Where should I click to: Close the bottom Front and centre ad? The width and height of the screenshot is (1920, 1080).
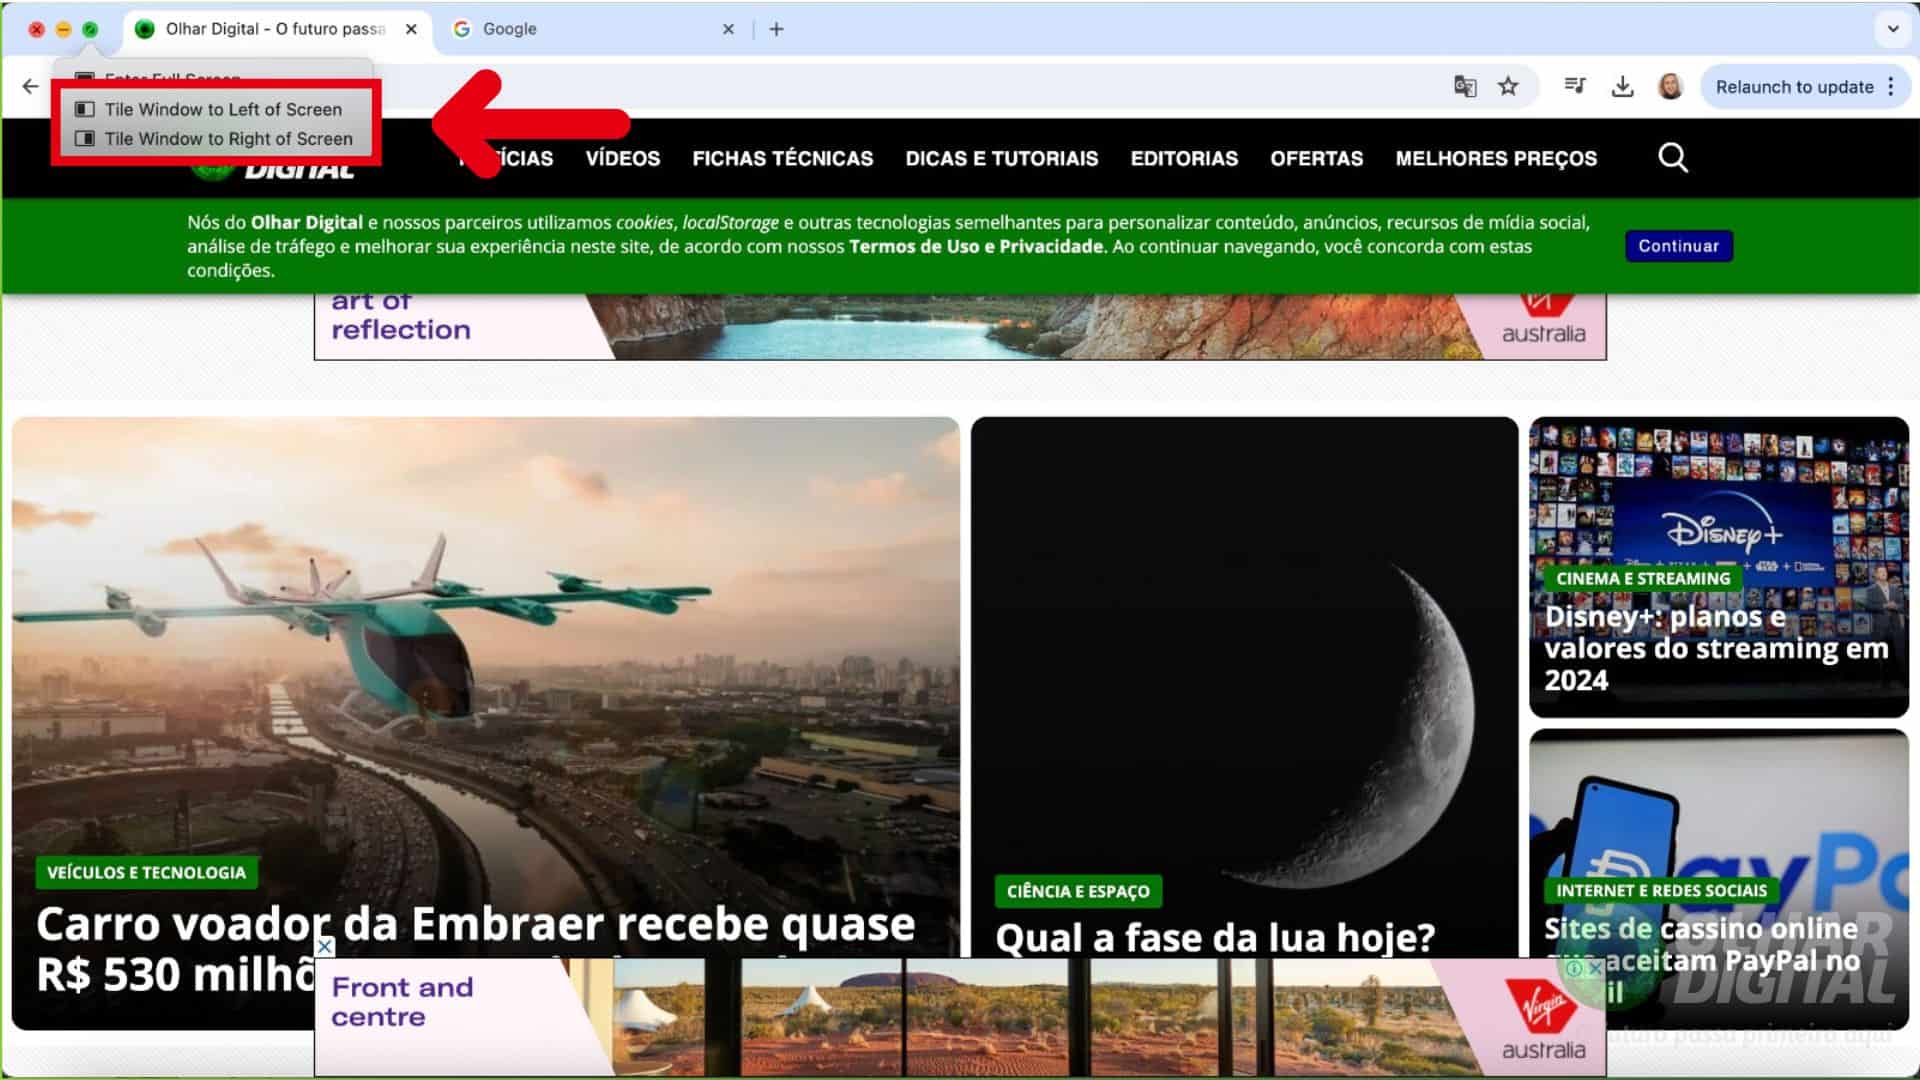pyautogui.click(x=324, y=946)
